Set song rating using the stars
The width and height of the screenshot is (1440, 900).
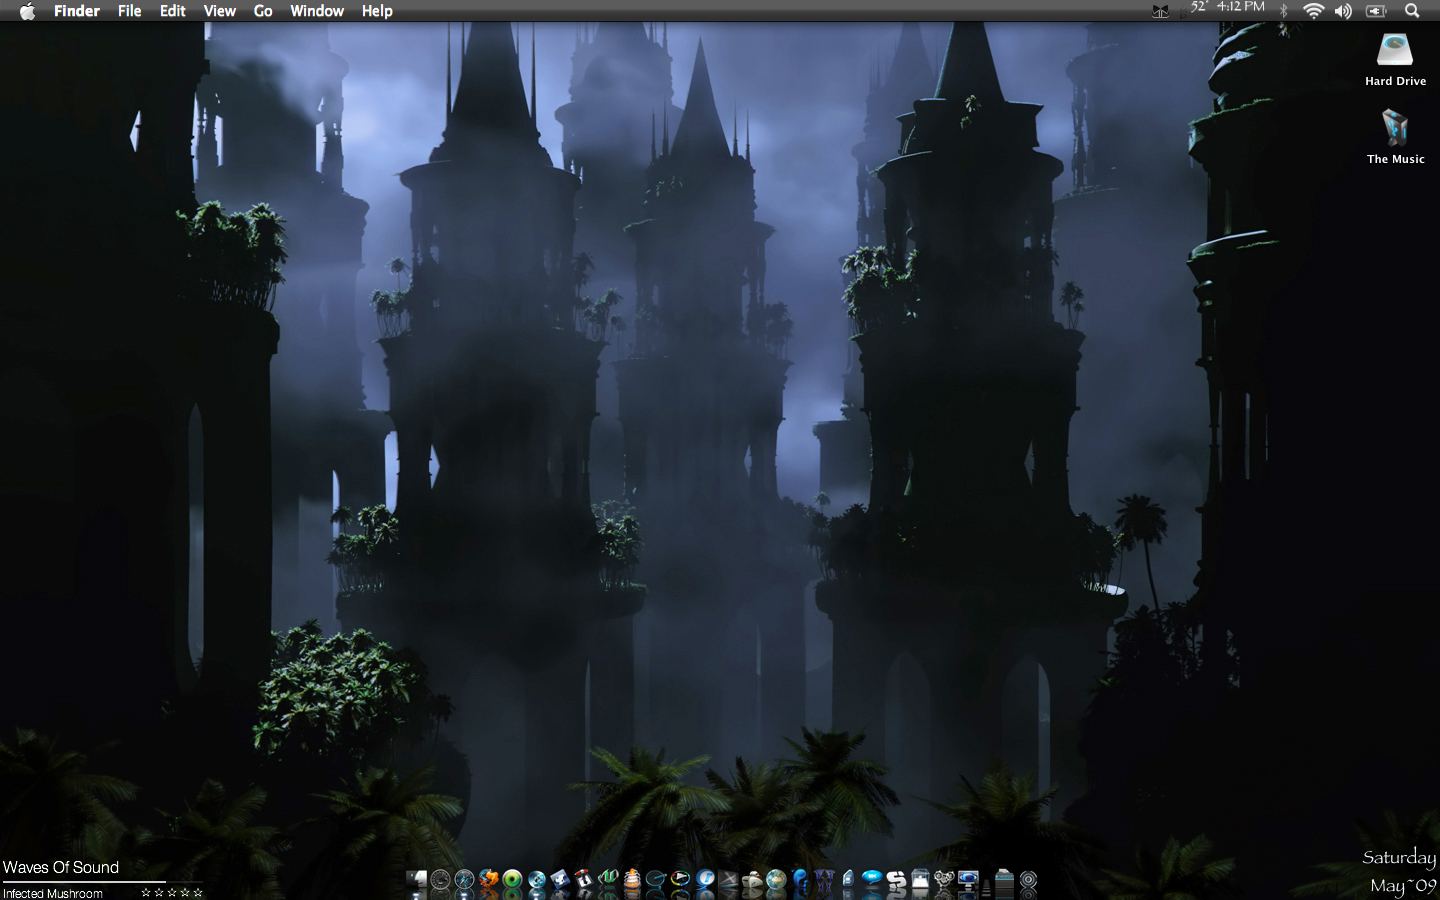pyautogui.click(x=172, y=892)
